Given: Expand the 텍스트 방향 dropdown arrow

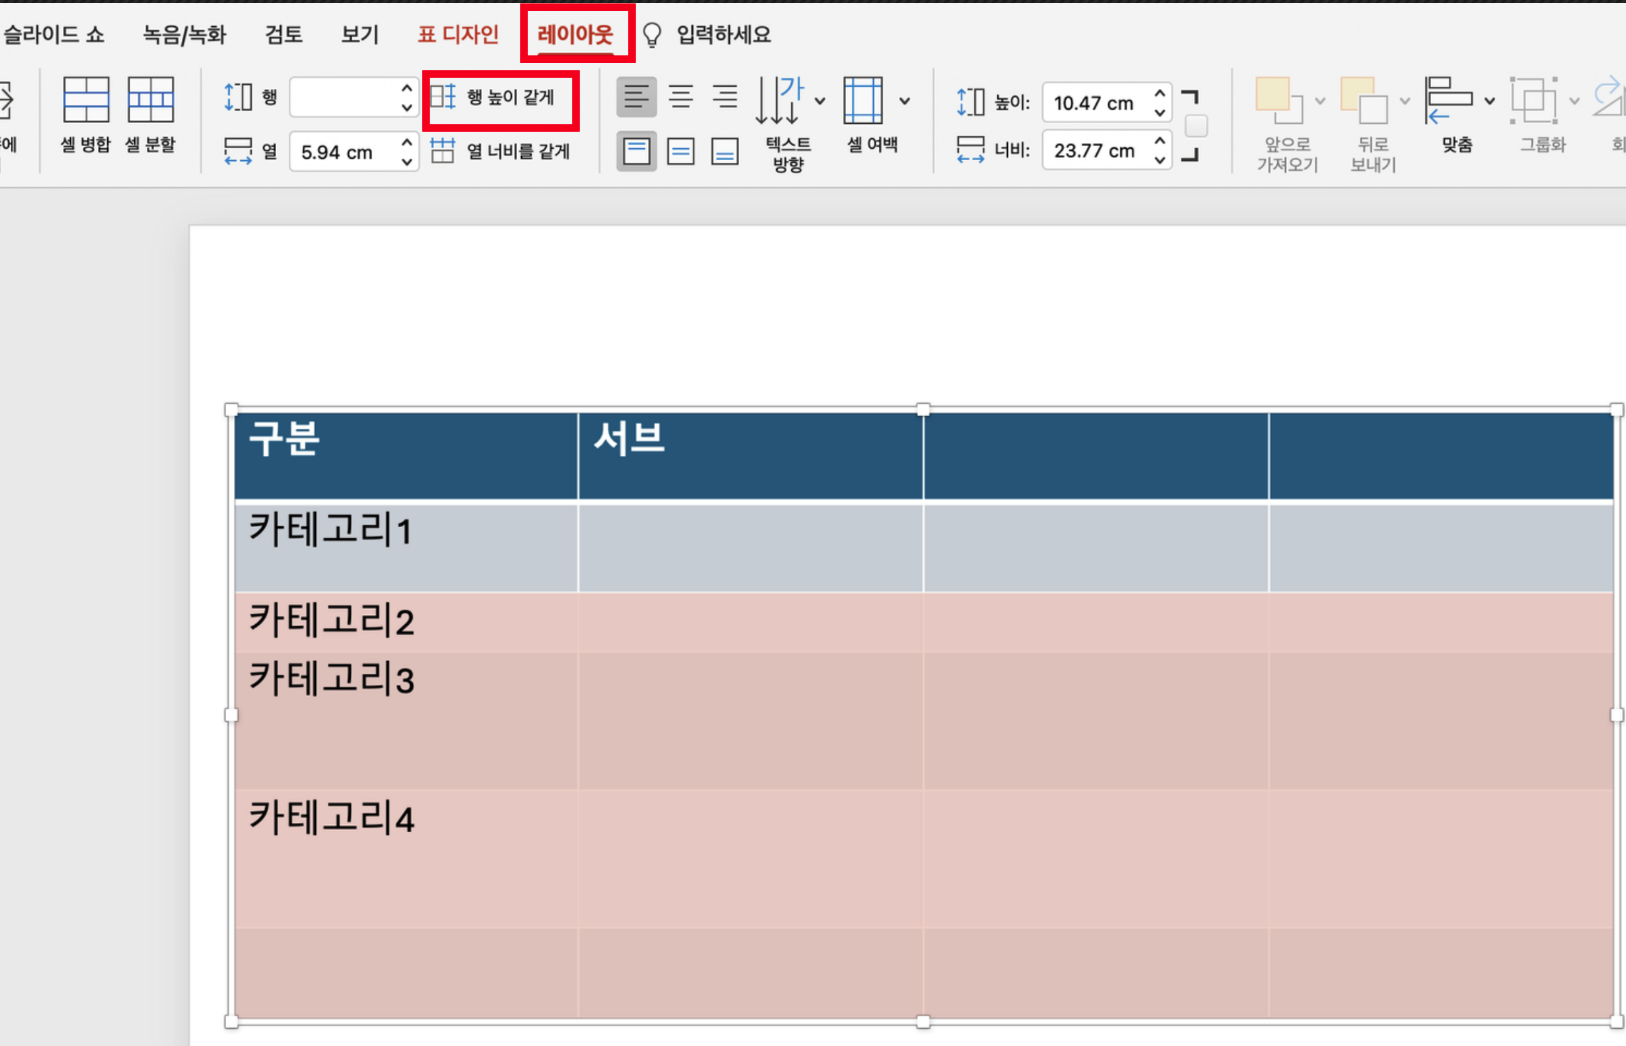Looking at the screenshot, I should pos(820,101).
